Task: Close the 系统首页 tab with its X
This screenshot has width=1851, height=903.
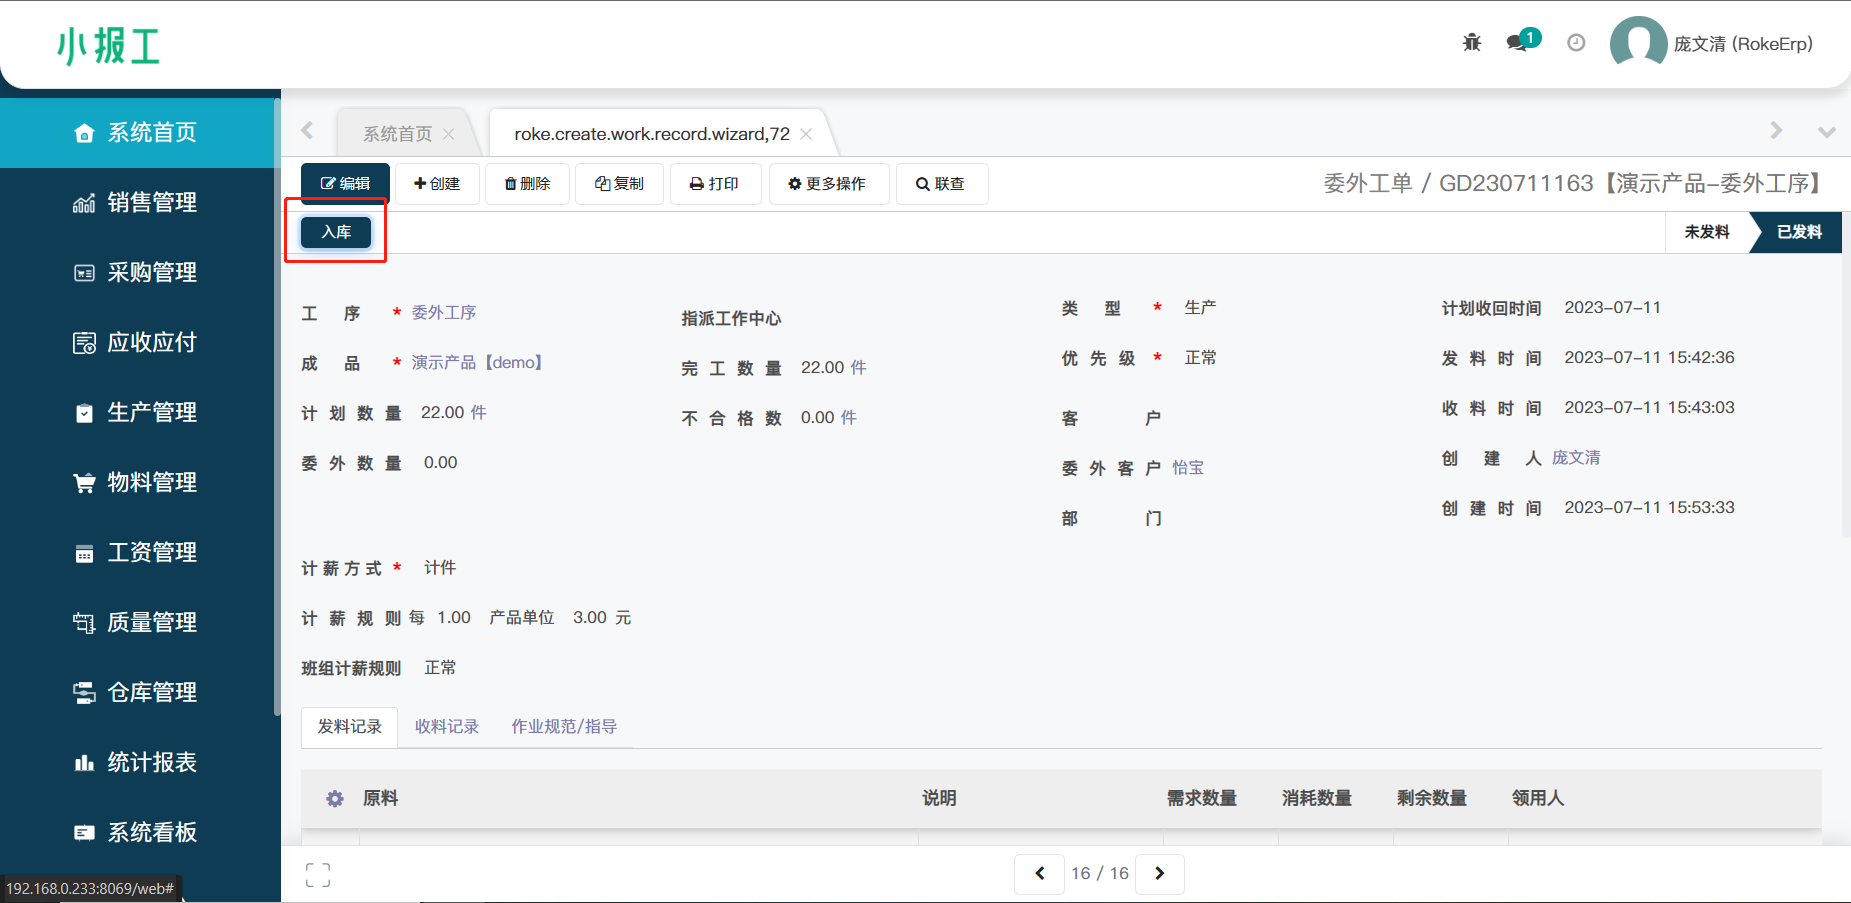Action: point(449,134)
